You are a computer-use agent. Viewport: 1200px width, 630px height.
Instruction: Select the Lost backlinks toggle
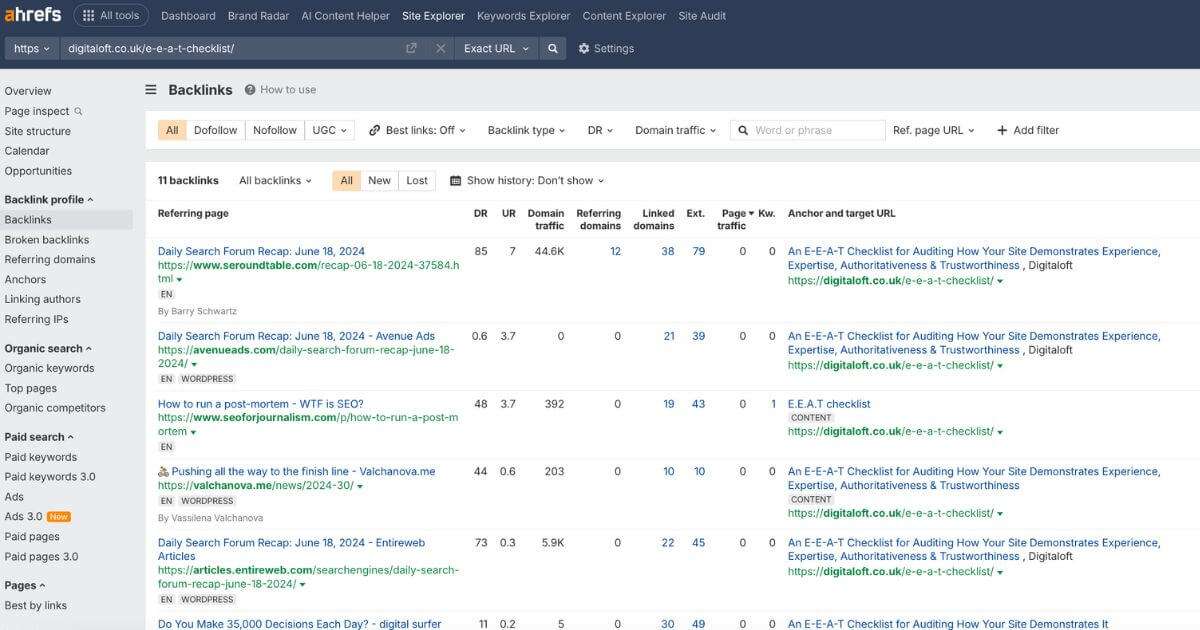point(417,181)
